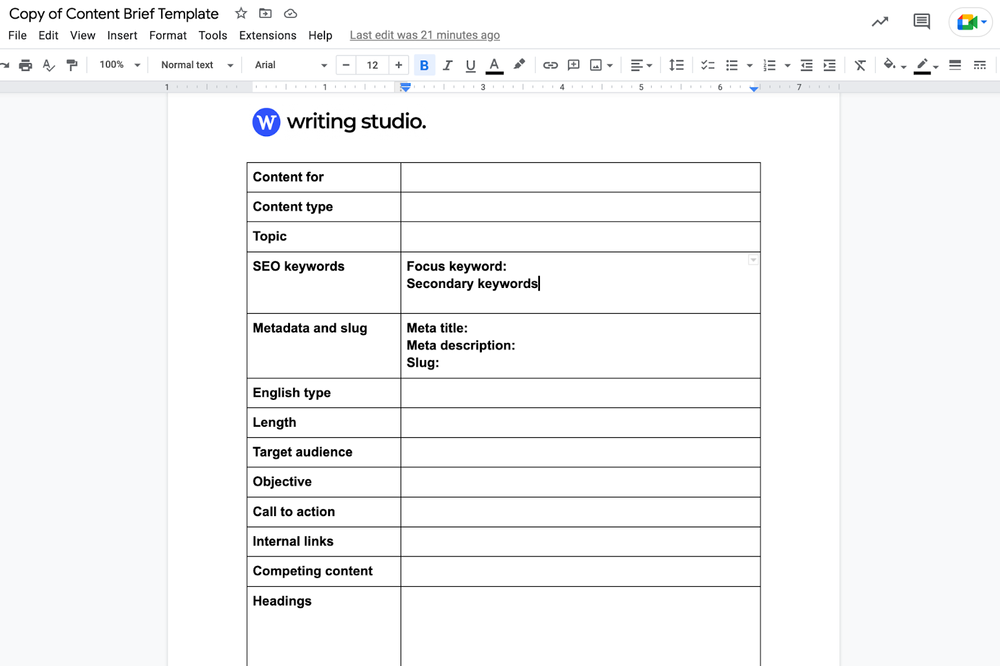The height and width of the screenshot is (666, 1000).
Task: Toggle italic formatting on
Action: pyautogui.click(x=447, y=64)
